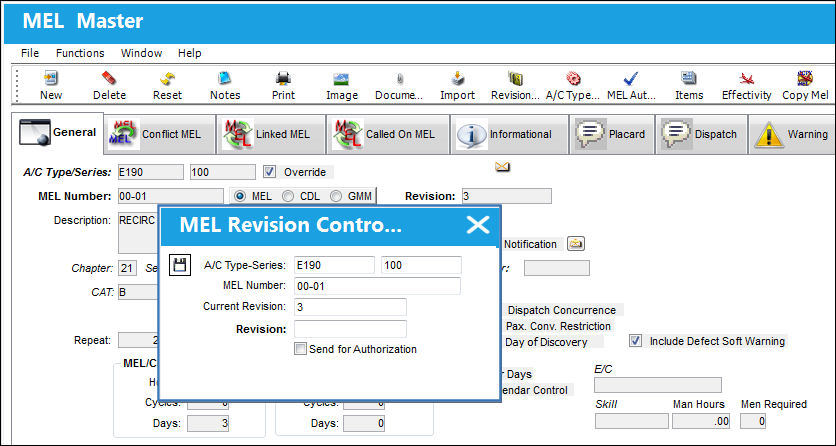Image resolution: width=836 pixels, height=446 pixels.
Task: Toggle the Override checkbox
Action: point(270,172)
